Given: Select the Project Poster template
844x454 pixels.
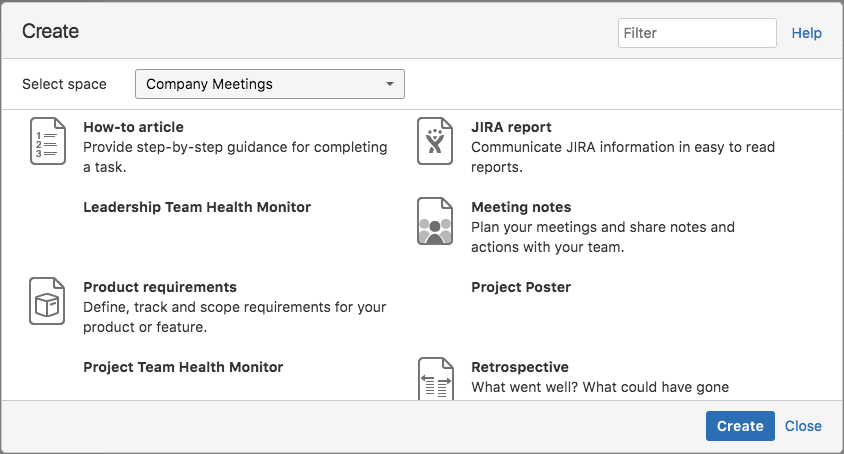Looking at the screenshot, I should click(521, 287).
